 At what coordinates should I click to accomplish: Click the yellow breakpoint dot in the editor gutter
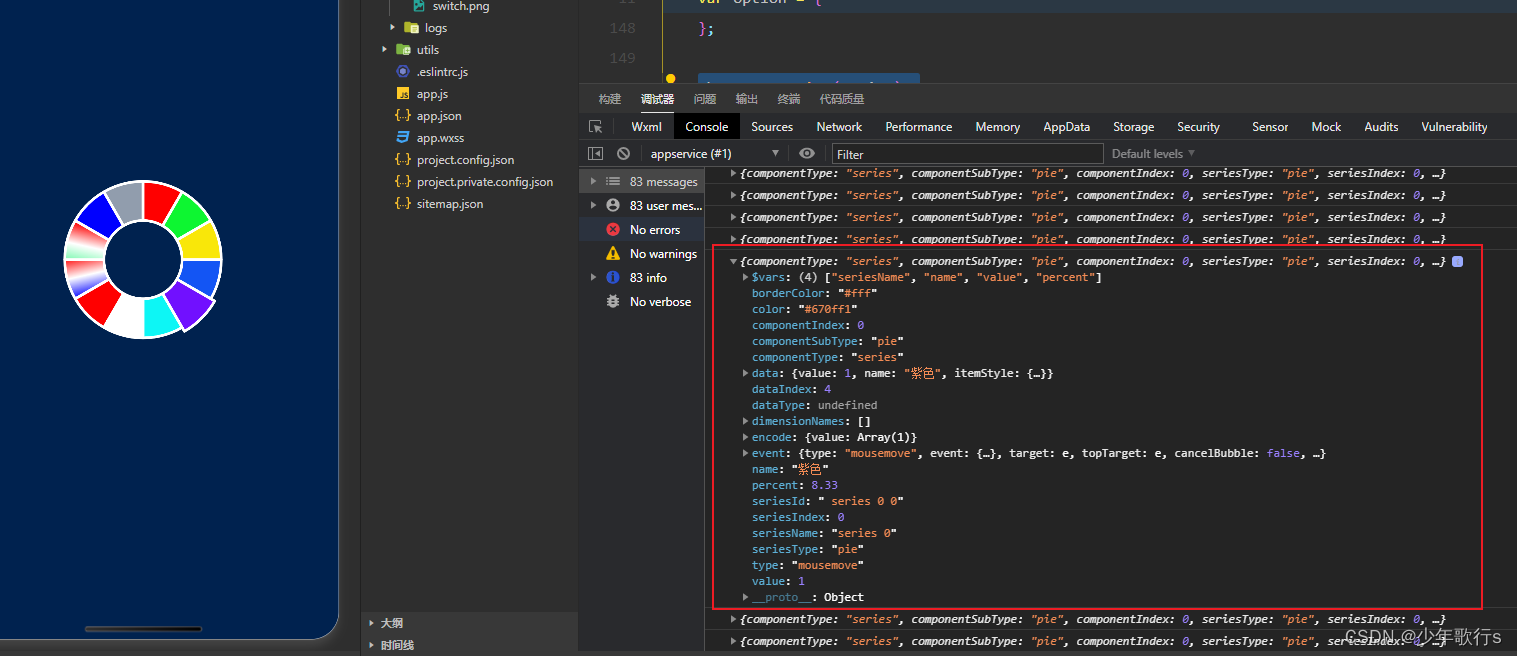click(670, 79)
